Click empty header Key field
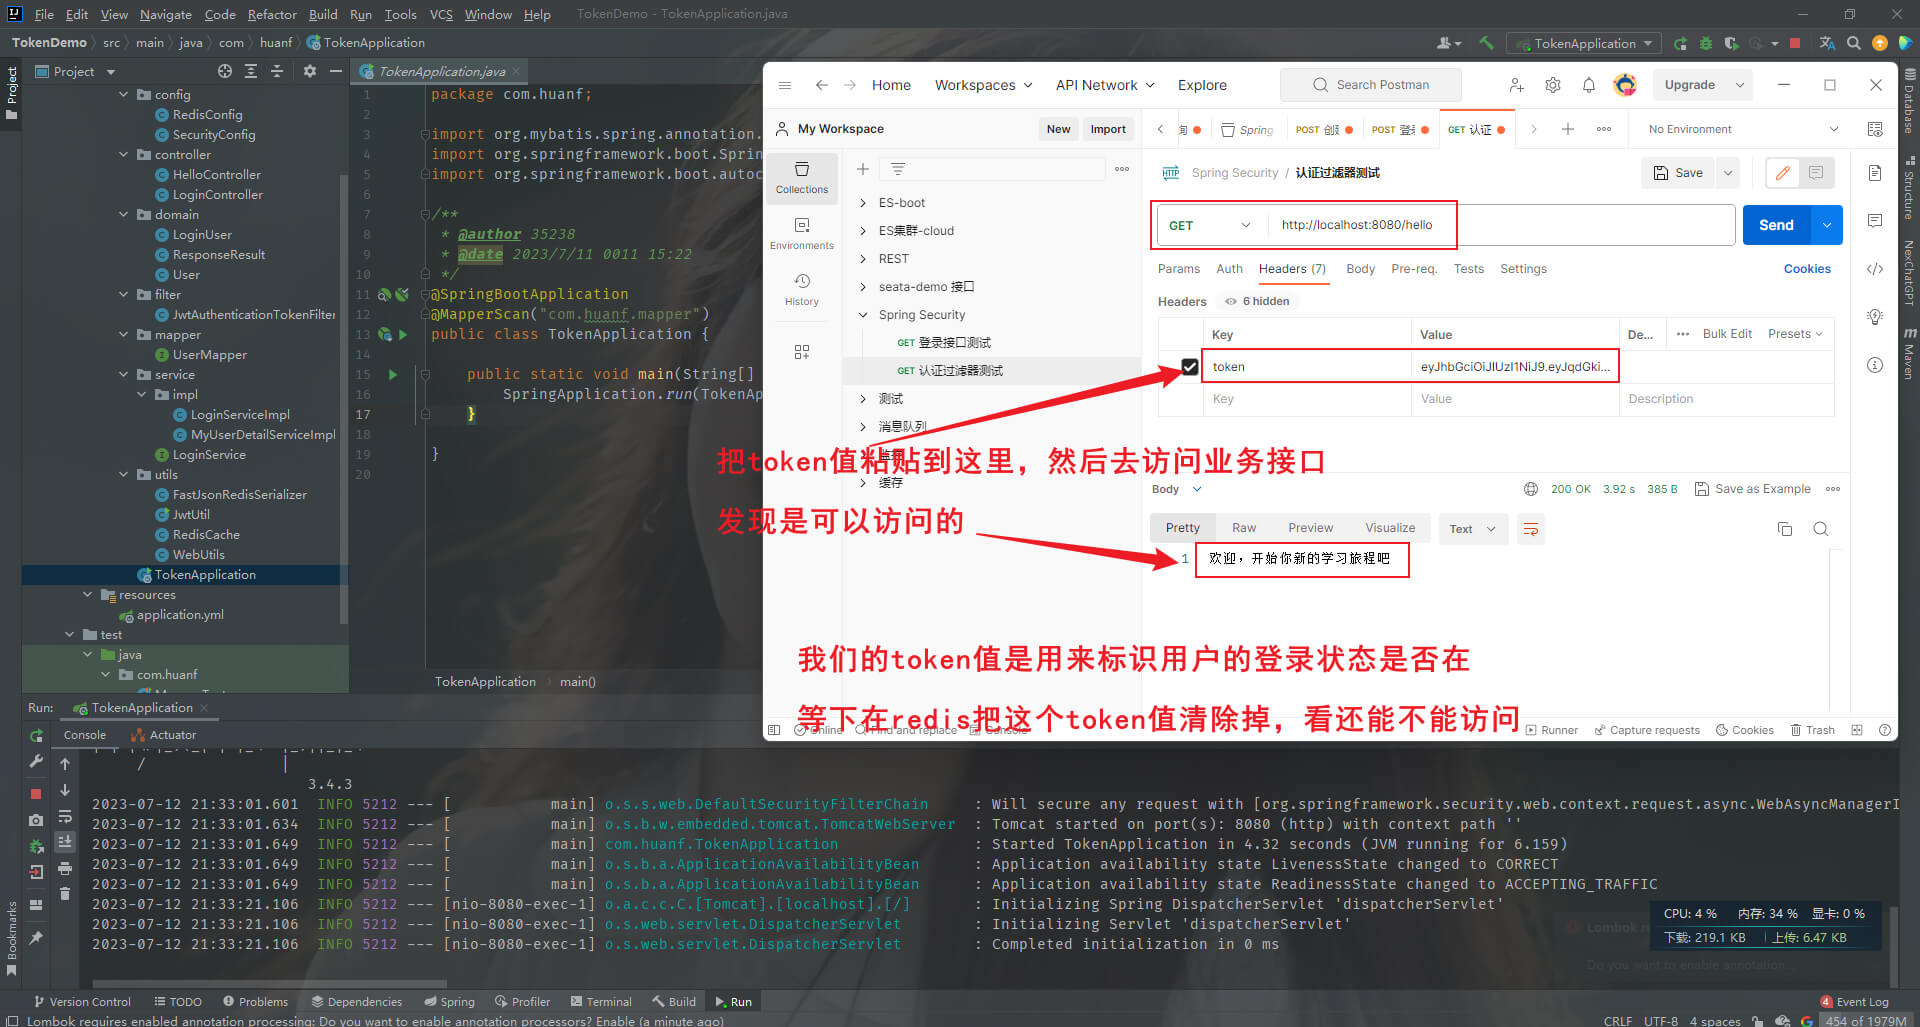 click(1305, 399)
